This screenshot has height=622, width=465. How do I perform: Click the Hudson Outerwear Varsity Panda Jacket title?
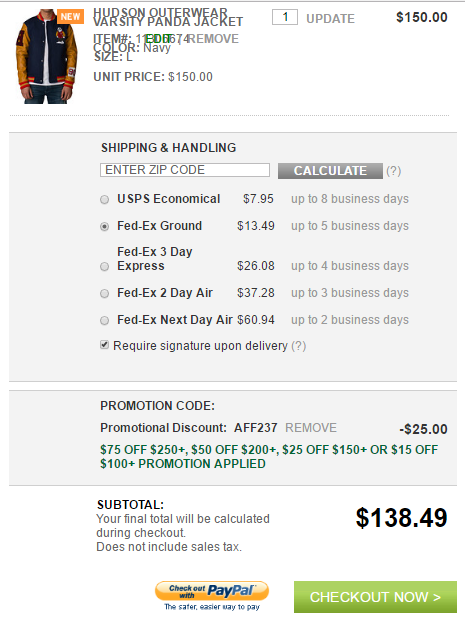pyautogui.click(x=168, y=17)
